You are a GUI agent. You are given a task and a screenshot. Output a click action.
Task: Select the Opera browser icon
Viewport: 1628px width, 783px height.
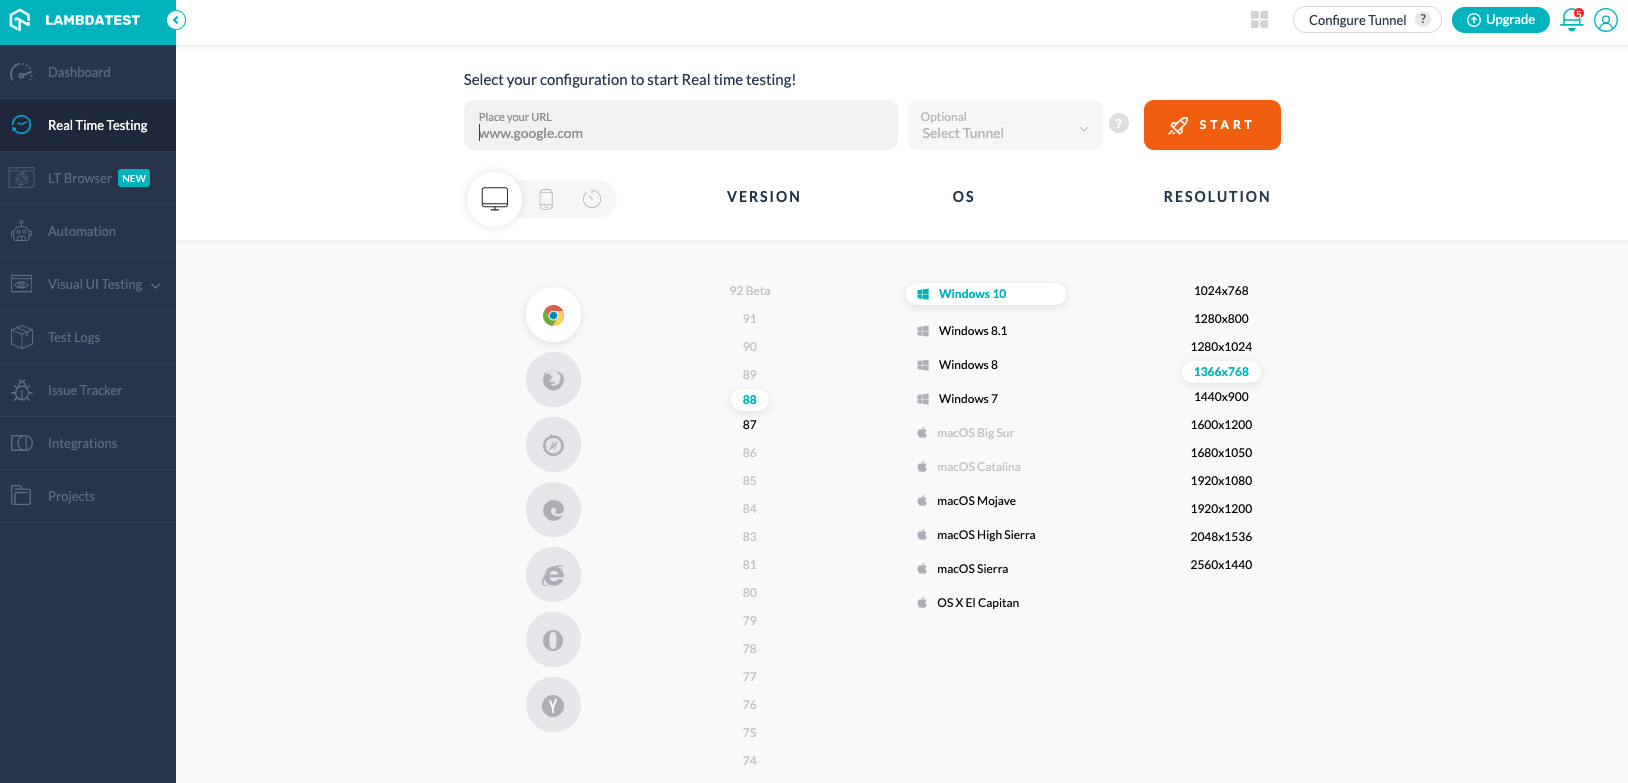pyautogui.click(x=553, y=640)
